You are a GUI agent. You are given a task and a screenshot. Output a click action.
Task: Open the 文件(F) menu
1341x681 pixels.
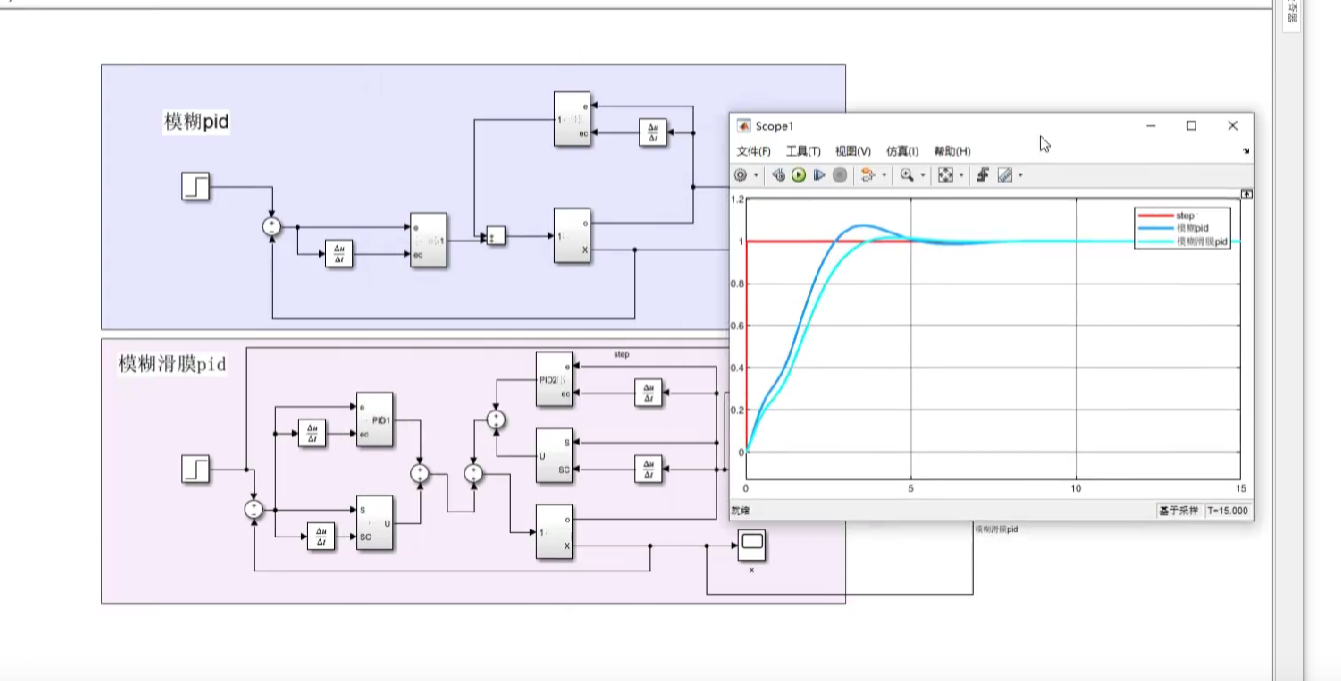753,151
